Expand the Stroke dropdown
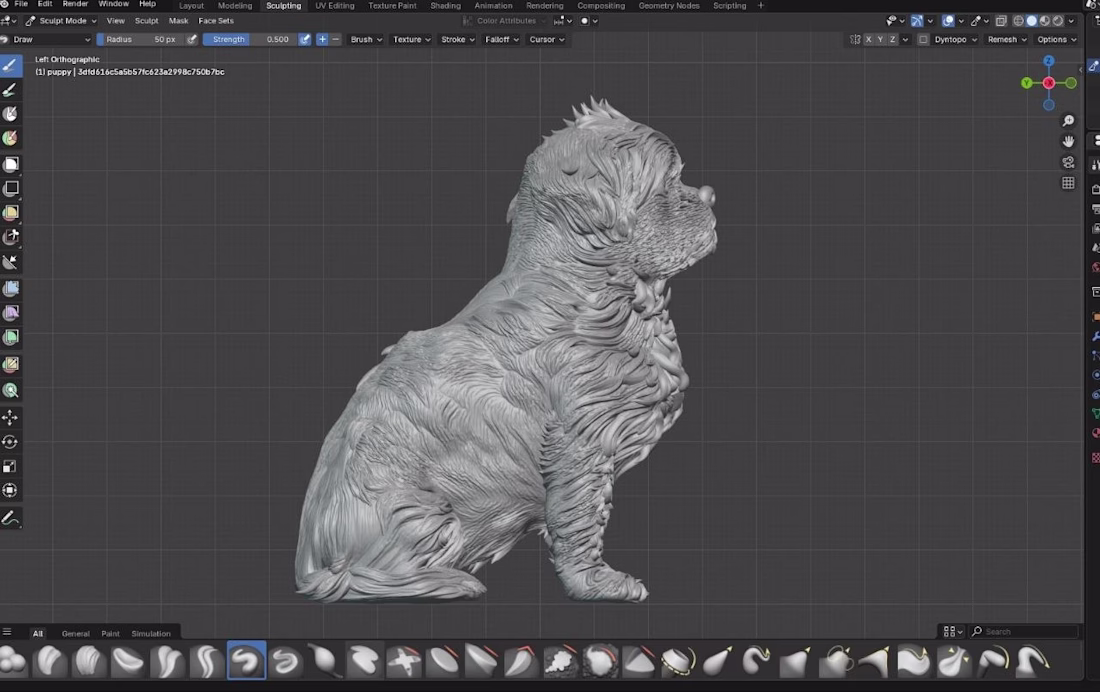The image size is (1100, 692). click(x=458, y=39)
